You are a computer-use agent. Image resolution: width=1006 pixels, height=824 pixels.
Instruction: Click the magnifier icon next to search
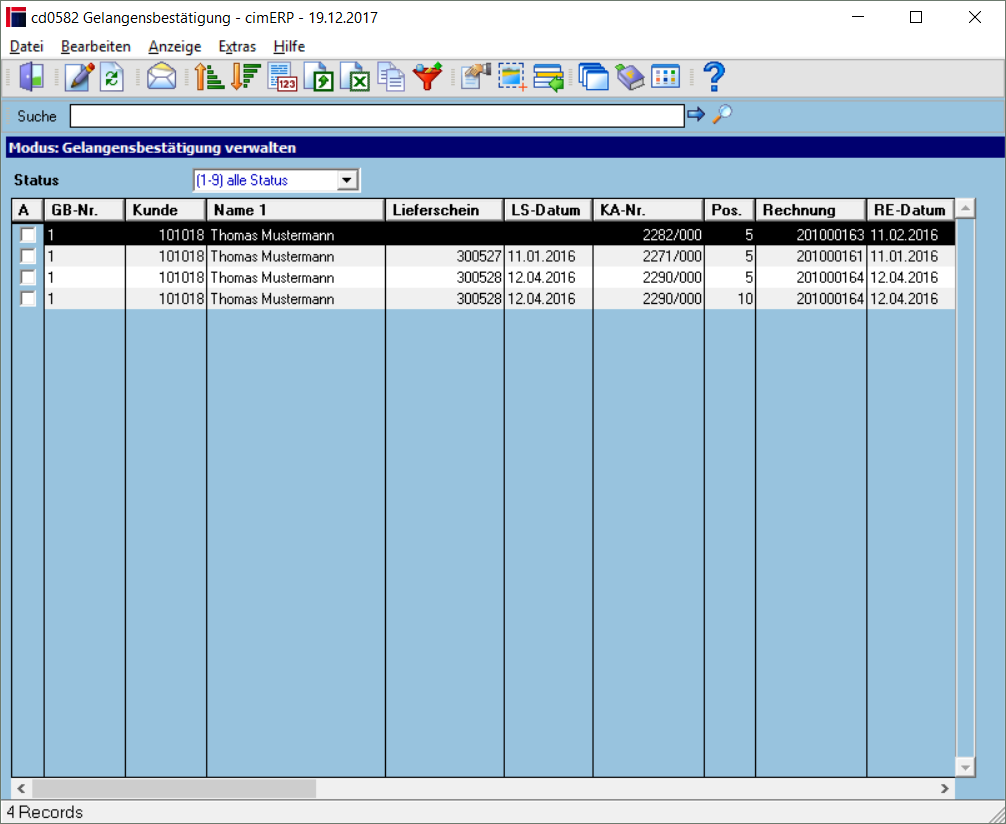click(x=722, y=114)
